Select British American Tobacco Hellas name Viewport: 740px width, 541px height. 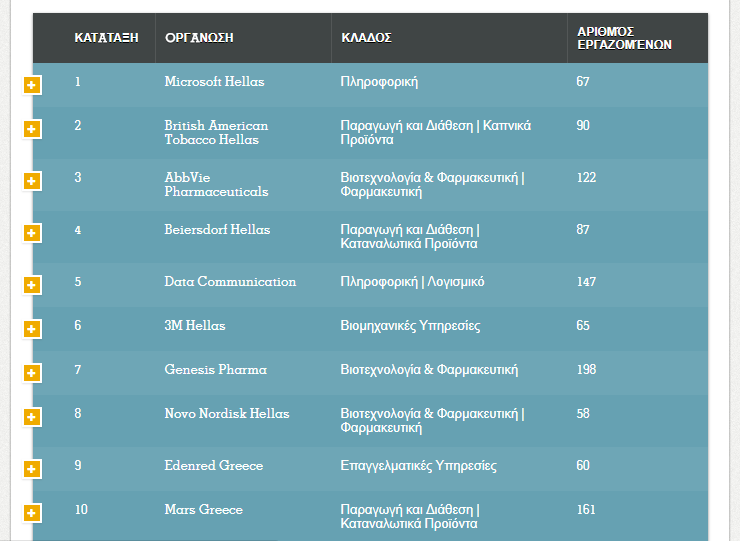pos(216,133)
